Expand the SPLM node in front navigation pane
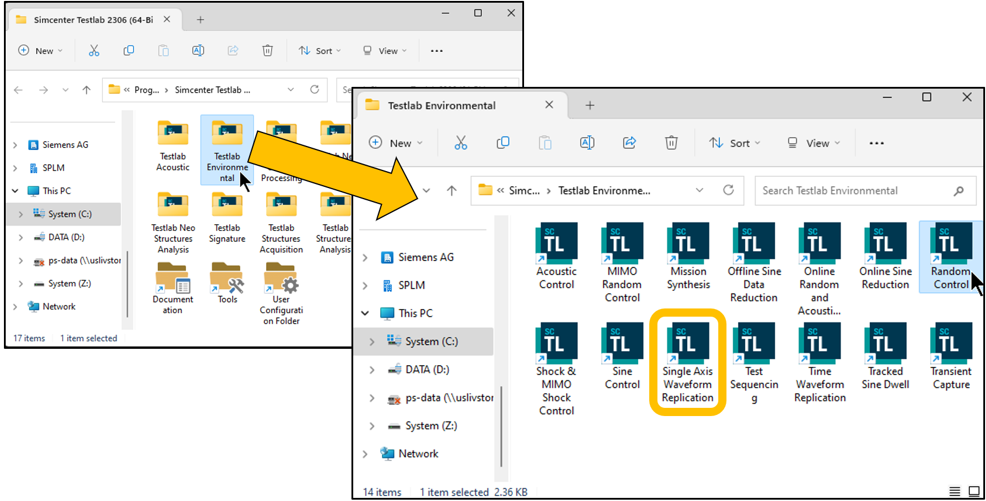 365,285
